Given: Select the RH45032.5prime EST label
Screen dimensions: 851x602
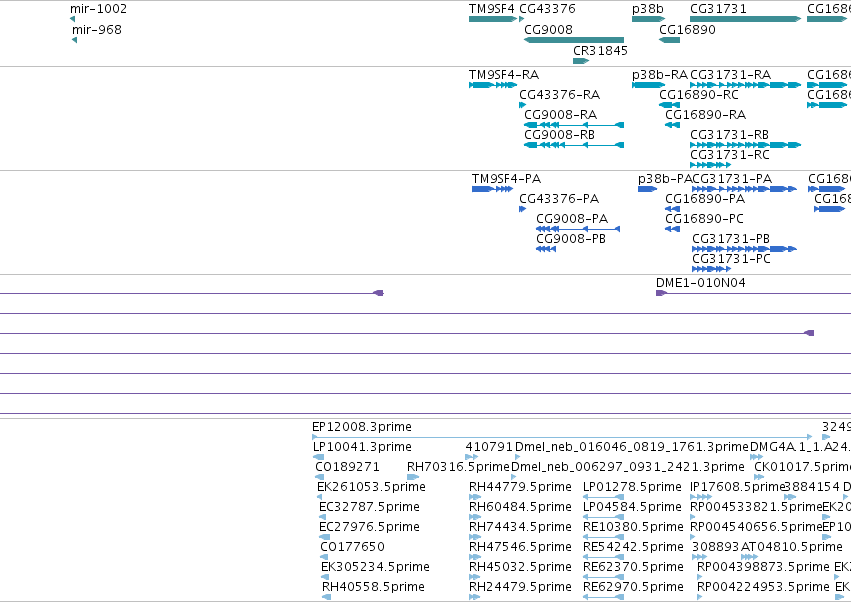Looking at the screenshot, I should pos(520,566).
